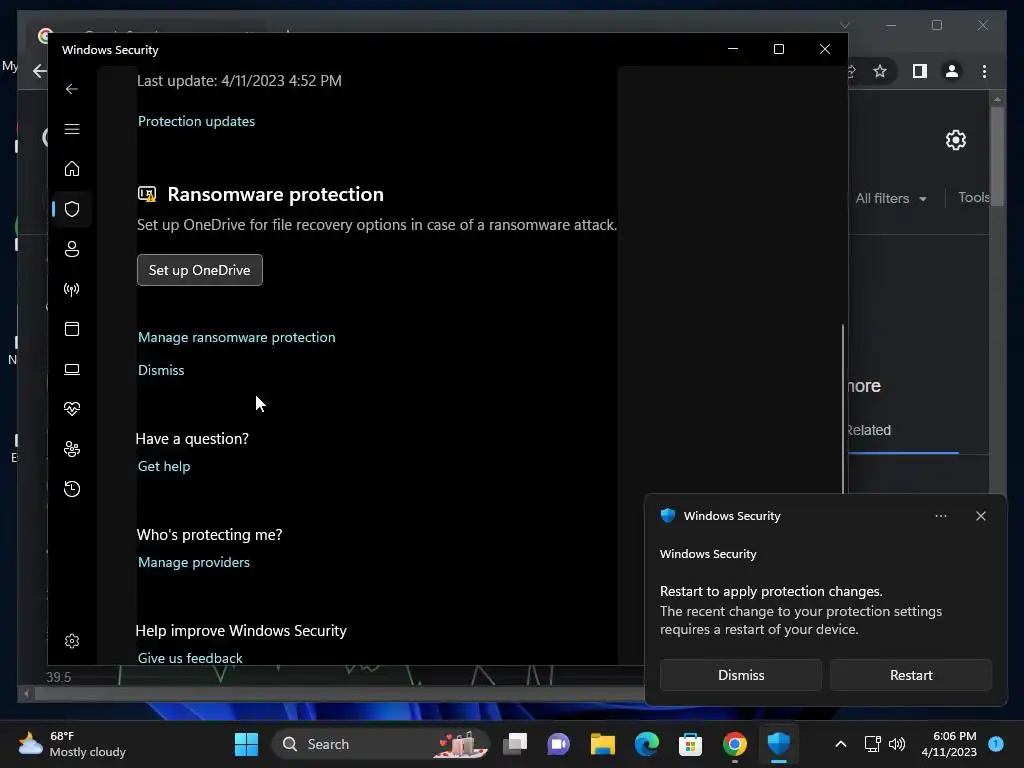Select the Related tab in Chrome
The height and width of the screenshot is (768, 1024).
(x=869, y=430)
